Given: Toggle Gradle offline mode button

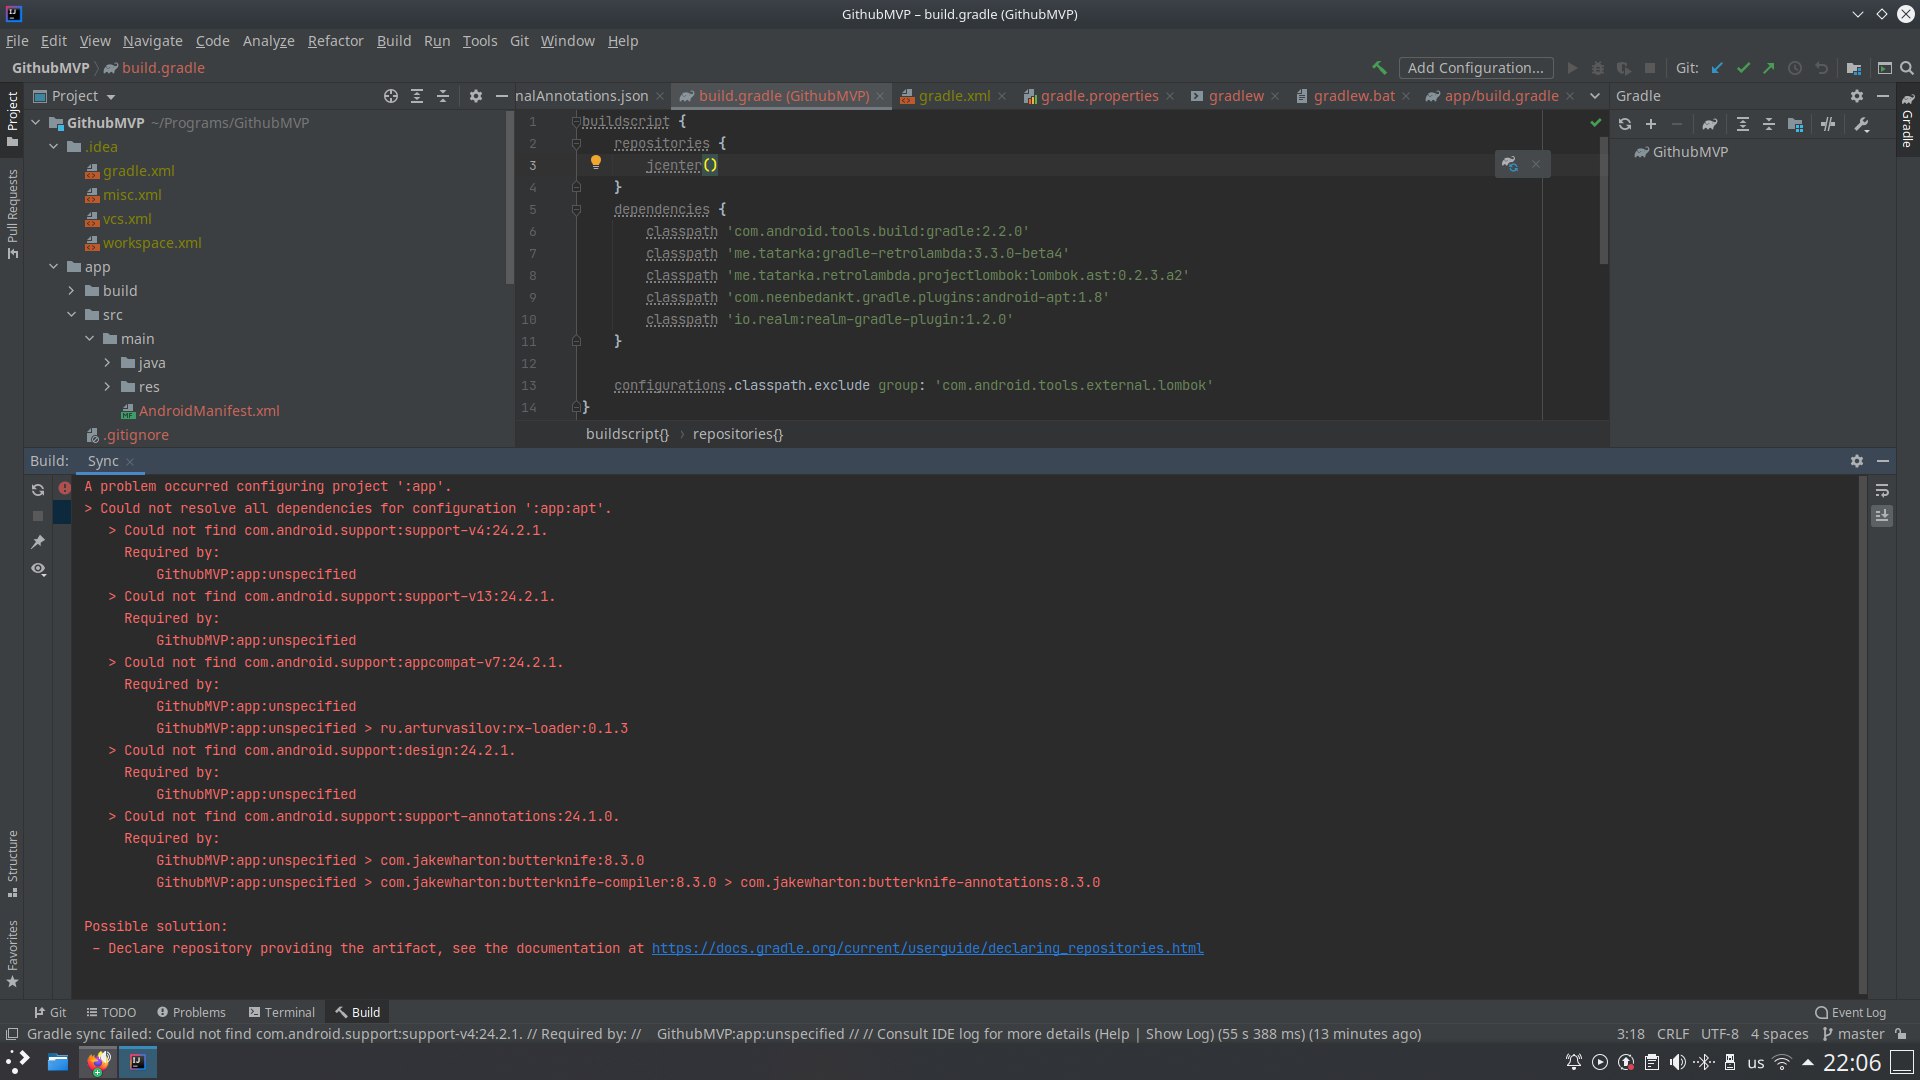Looking at the screenshot, I should pyautogui.click(x=1828, y=124).
